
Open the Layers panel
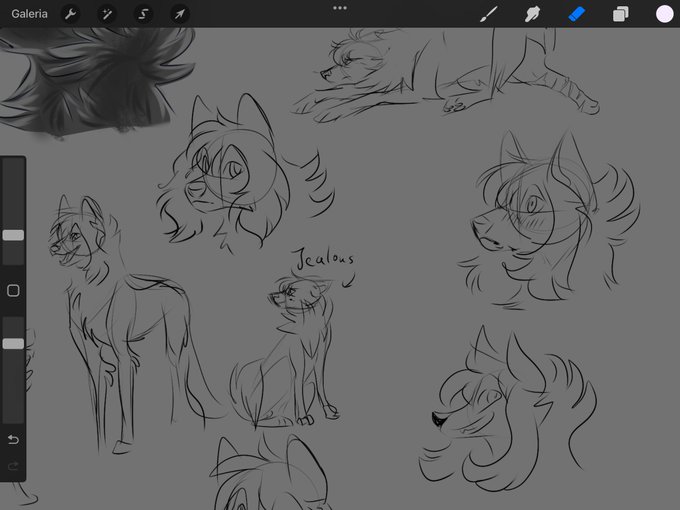[621, 14]
